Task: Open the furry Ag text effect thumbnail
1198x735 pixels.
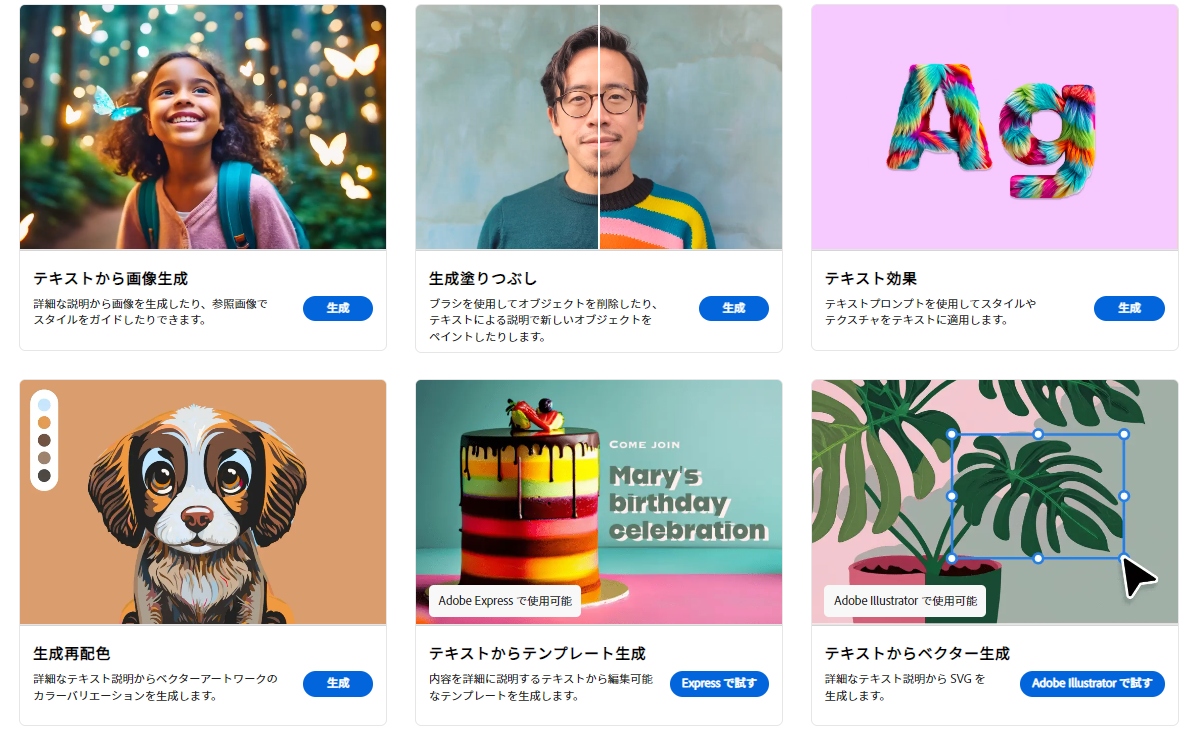Action: click(x=995, y=127)
